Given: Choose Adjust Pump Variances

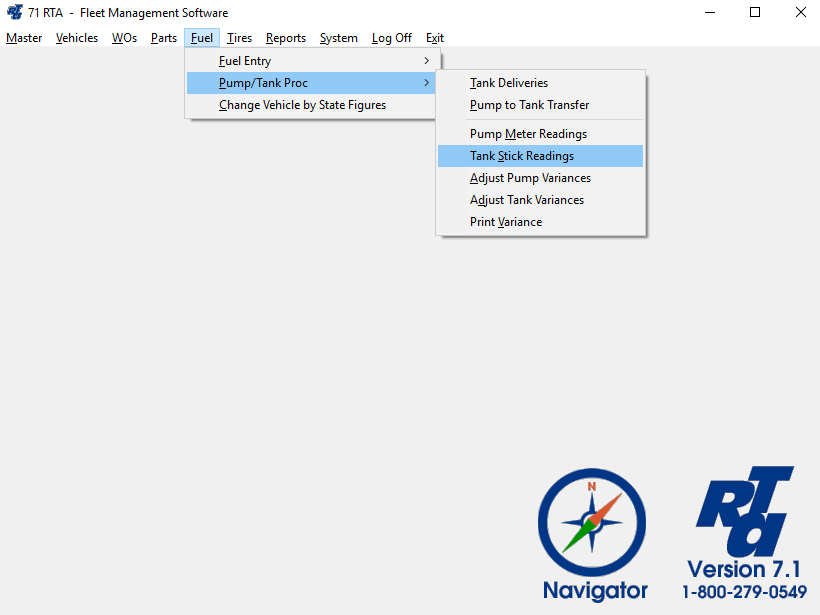Looking at the screenshot, I should pyautogui.click(x=530, y=178).
